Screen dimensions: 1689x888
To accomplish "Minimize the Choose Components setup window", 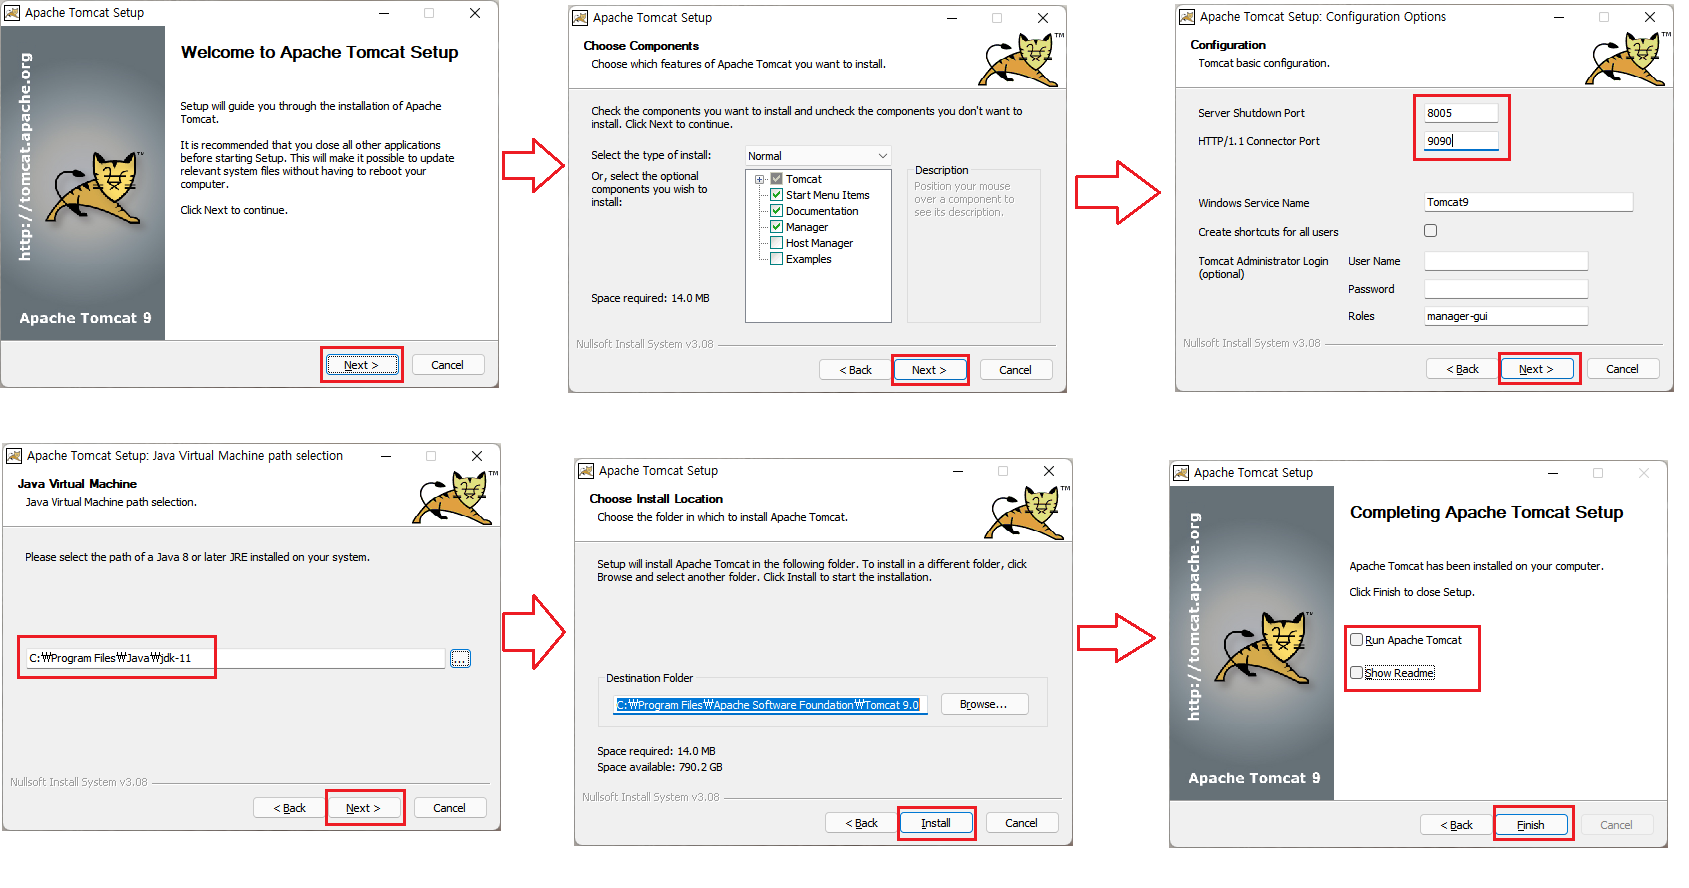I will (952, 18).
